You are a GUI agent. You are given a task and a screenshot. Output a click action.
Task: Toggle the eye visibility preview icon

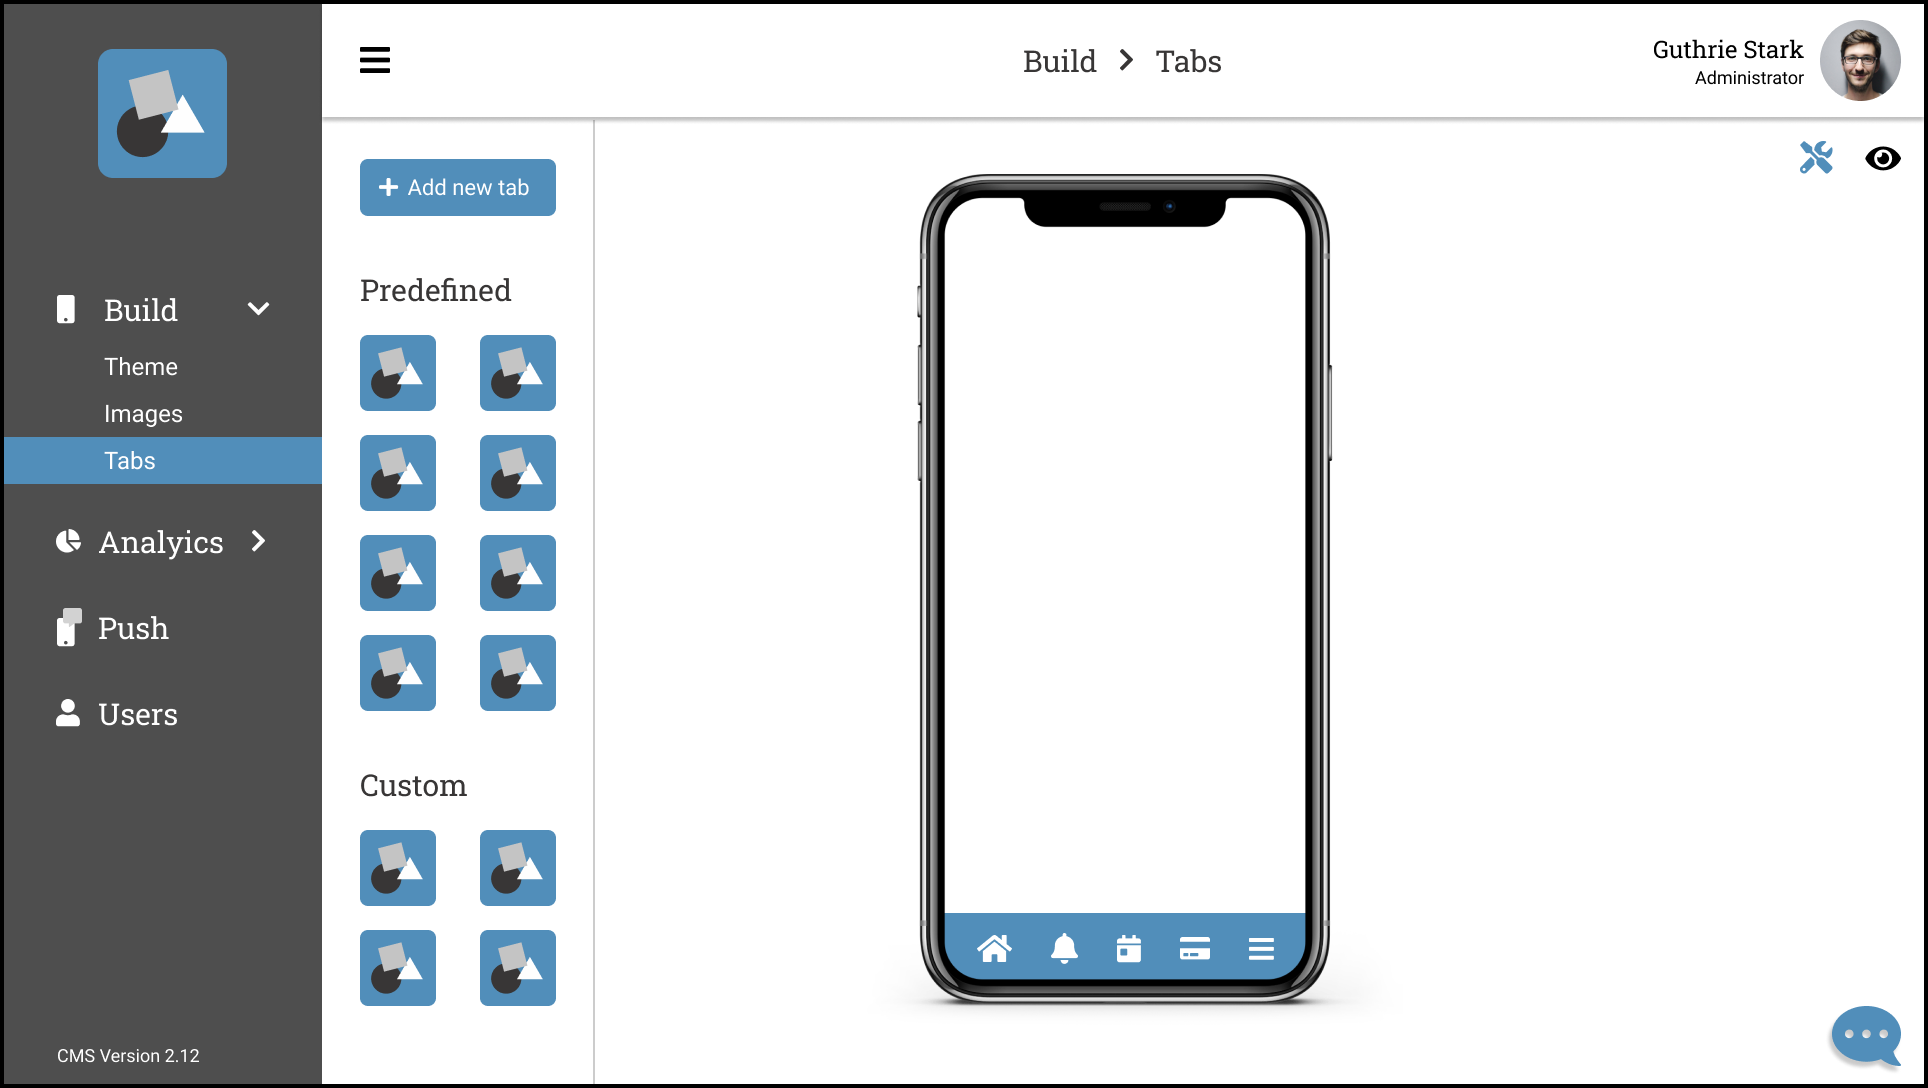click(x=1883, y=159)
